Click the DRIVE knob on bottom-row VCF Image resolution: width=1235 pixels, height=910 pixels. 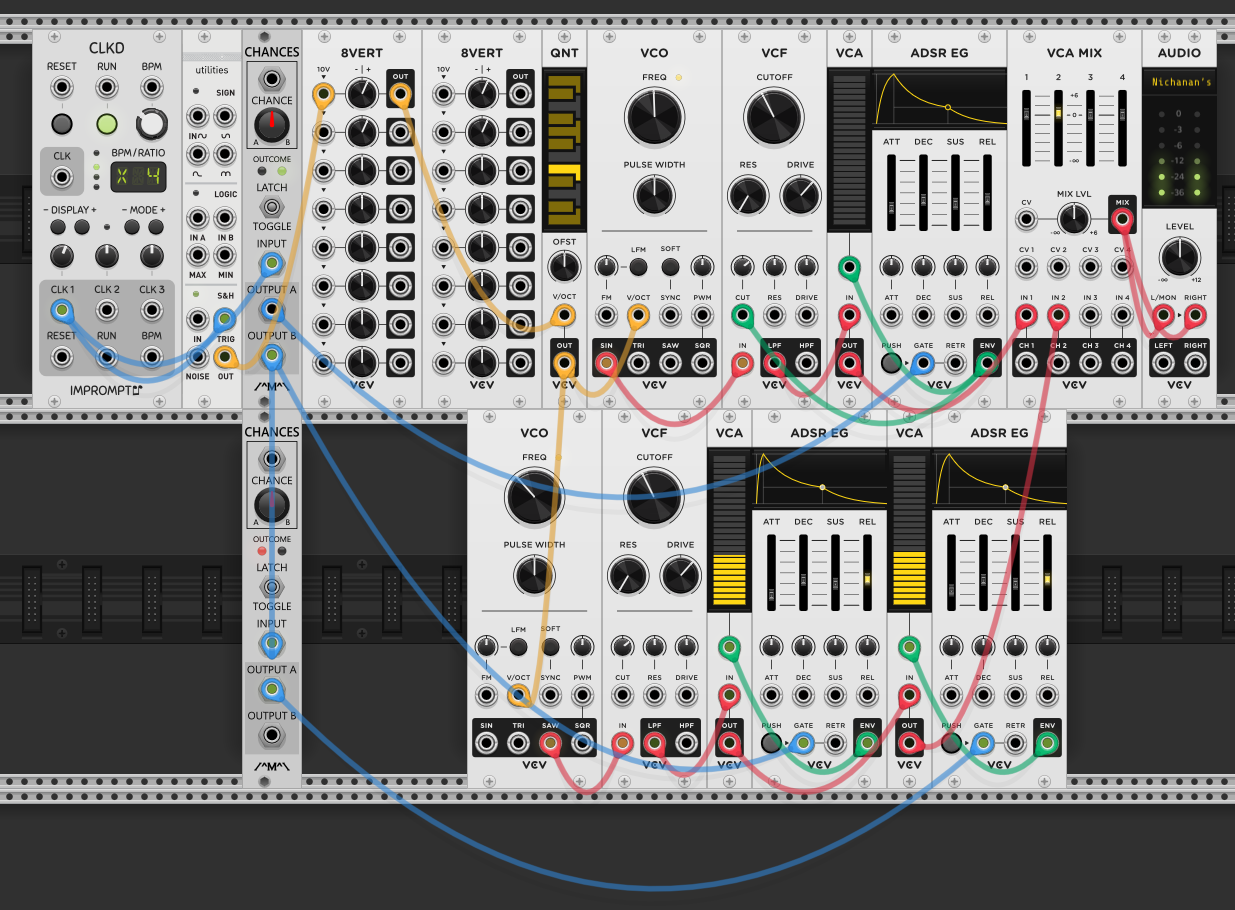click(680, 575)
